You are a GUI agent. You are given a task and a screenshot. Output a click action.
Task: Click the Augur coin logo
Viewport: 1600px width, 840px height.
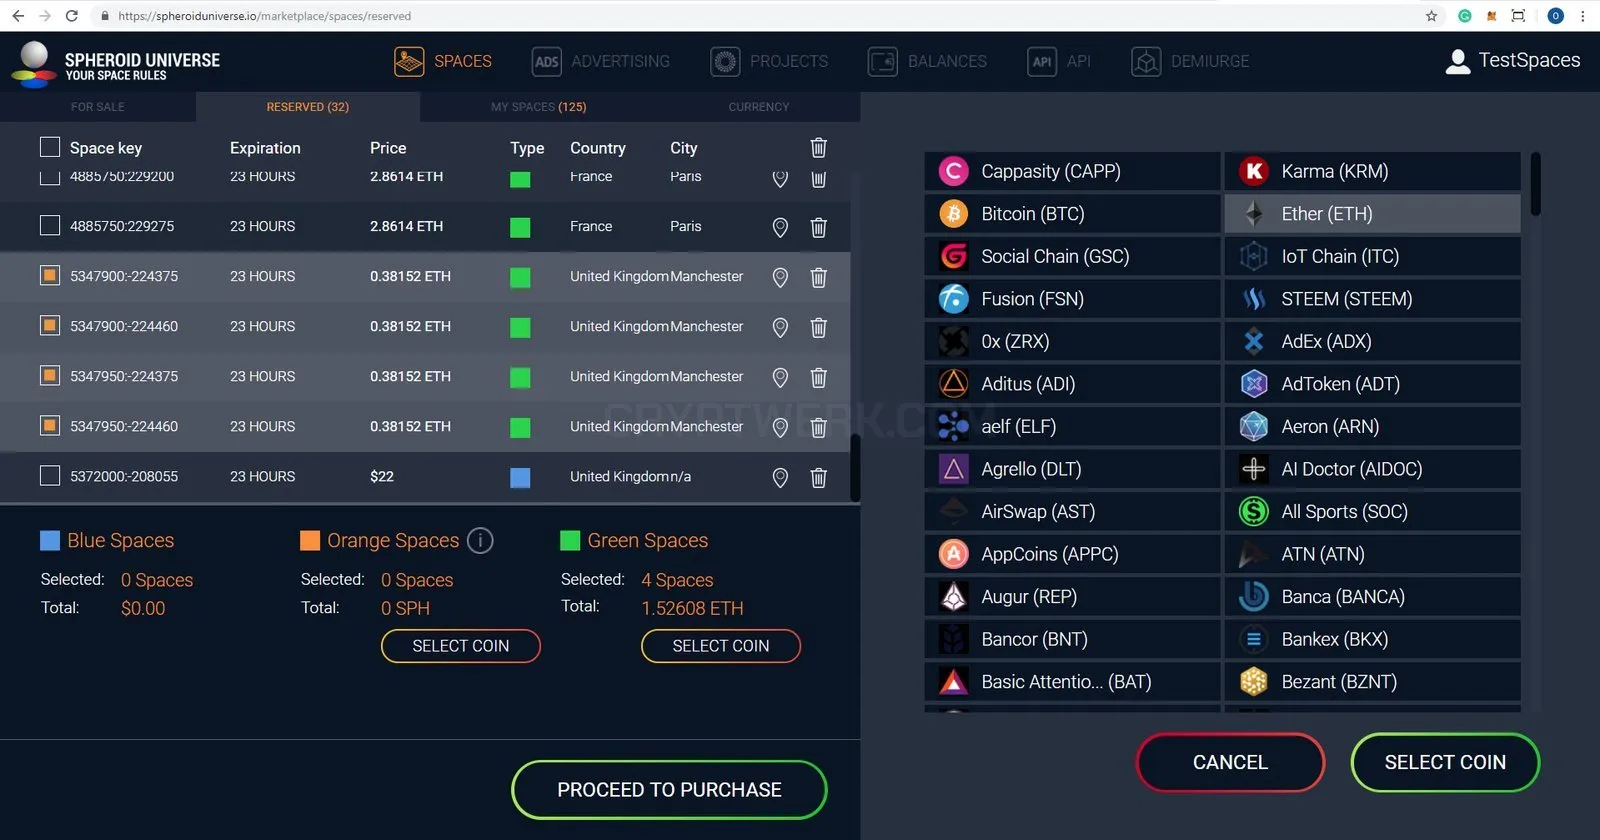coord(954,597)
